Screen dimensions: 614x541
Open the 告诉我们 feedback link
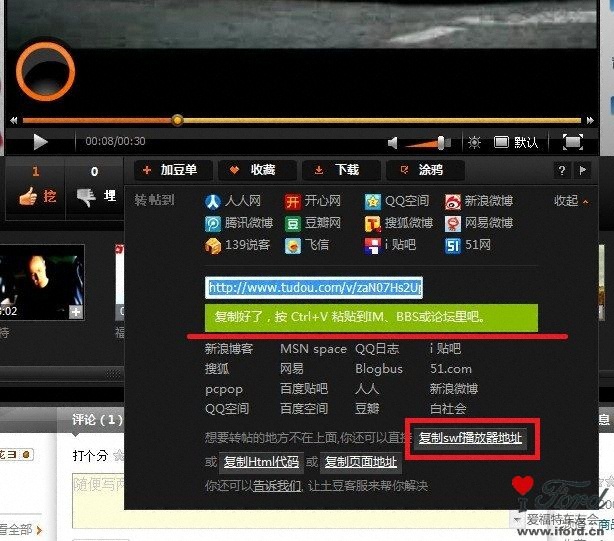pyautogui.click(x=277, y=486)
